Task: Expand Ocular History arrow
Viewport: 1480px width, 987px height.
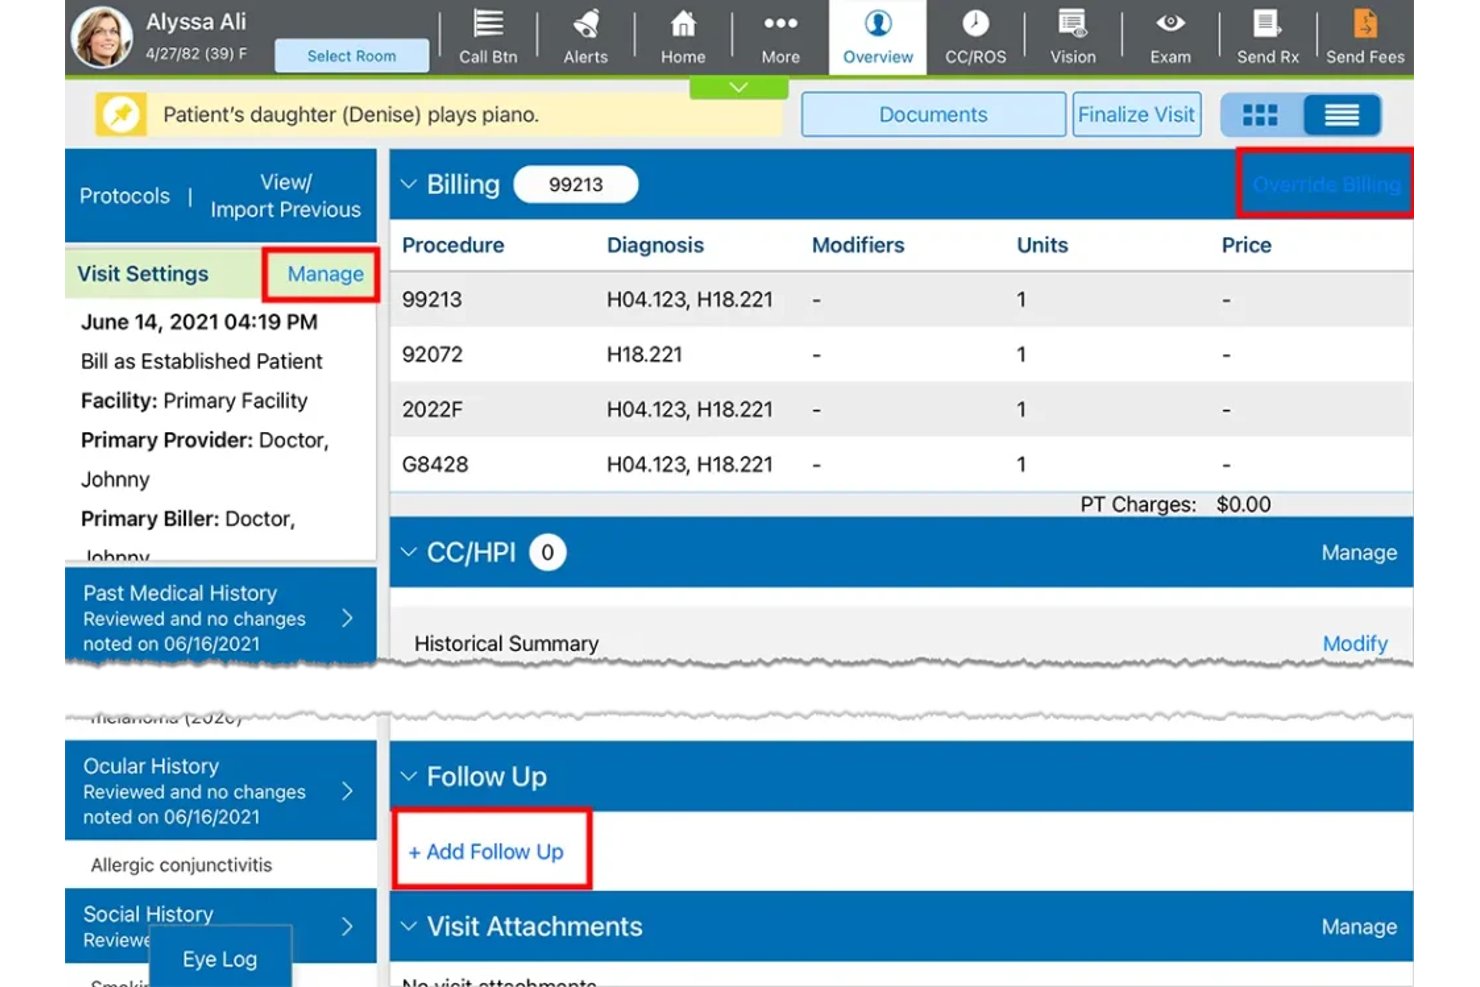Action: (x=347, y=791)
